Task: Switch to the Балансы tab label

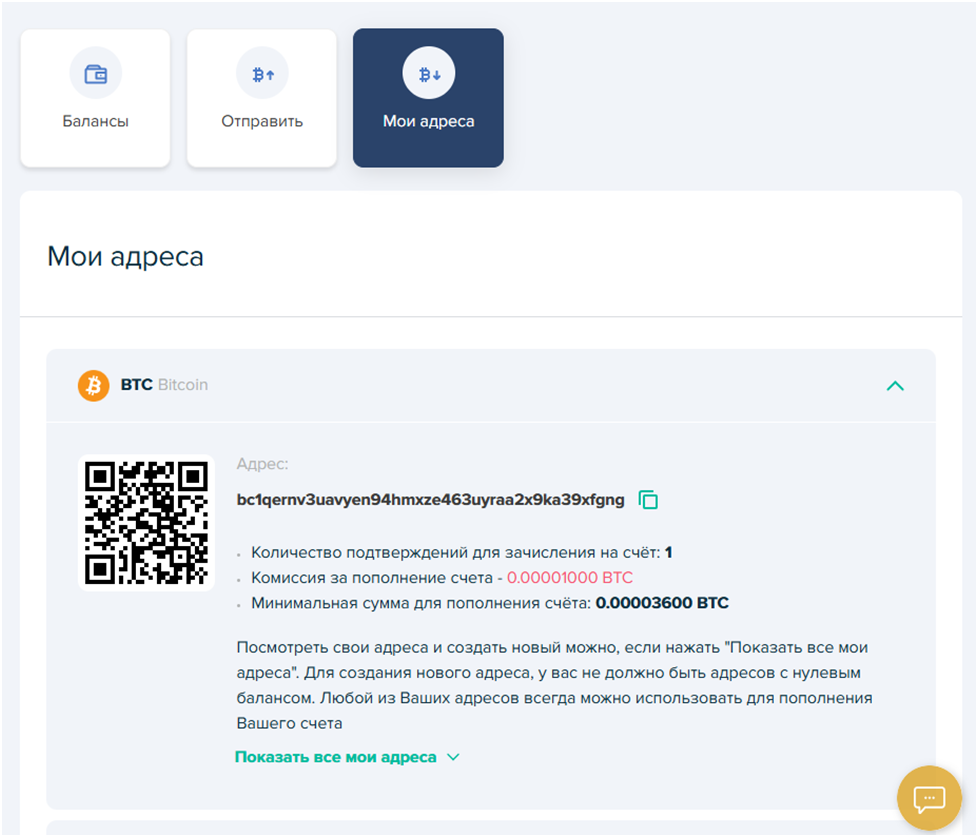Action: click(x=96, y=122)
